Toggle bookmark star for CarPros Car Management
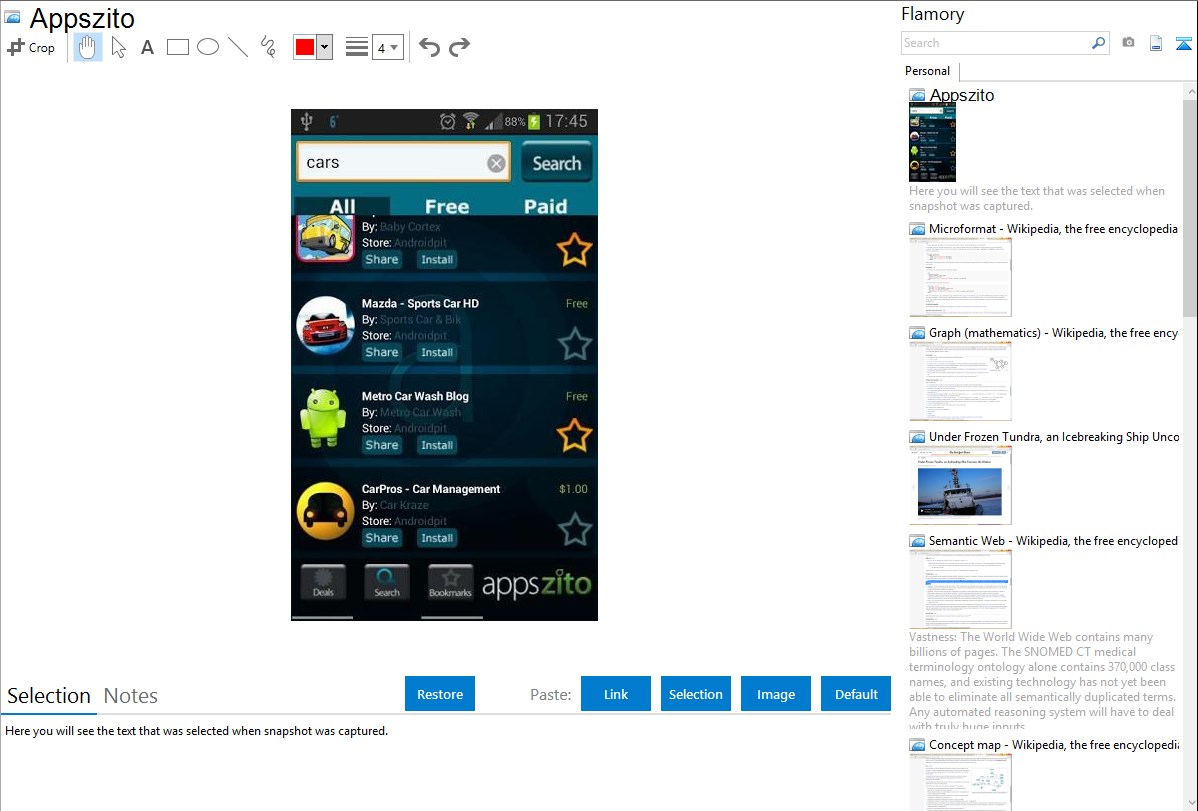The height and width of the screenshot is (811, 1198). [x=574, y=529]
